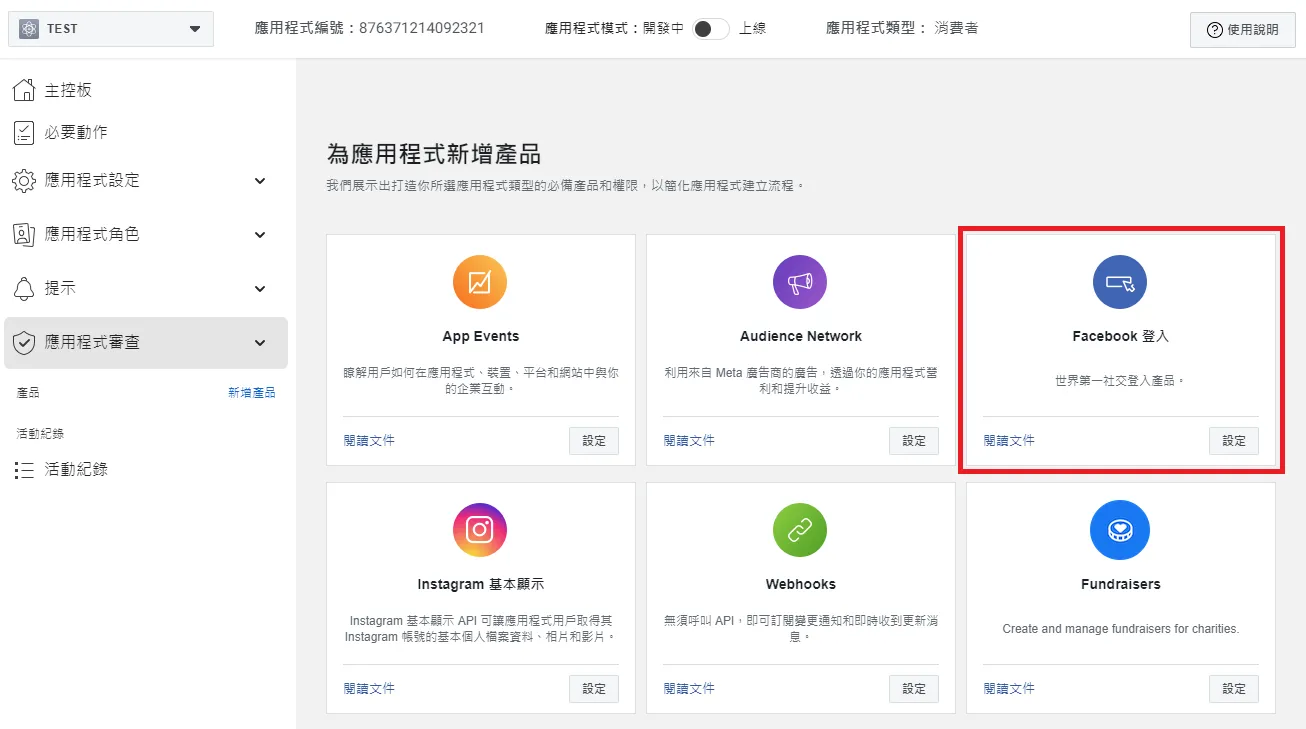Open 閱讀文件 for Instagram 基本顯示
1306x729 pixels.
(x=369, y=688)
